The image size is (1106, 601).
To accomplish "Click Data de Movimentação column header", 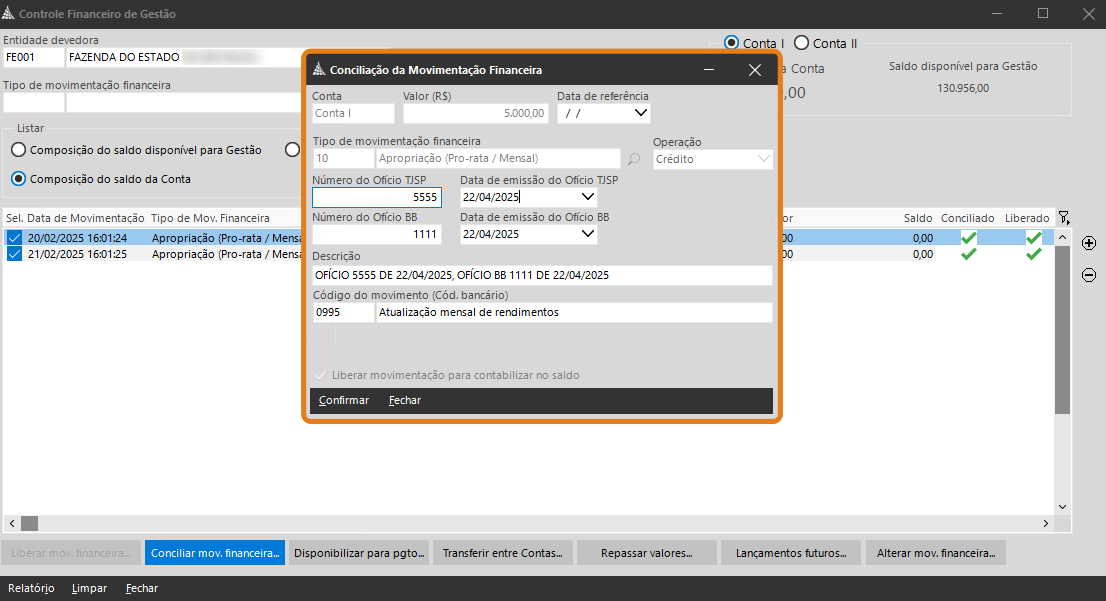I will click(x=85, y=218).
